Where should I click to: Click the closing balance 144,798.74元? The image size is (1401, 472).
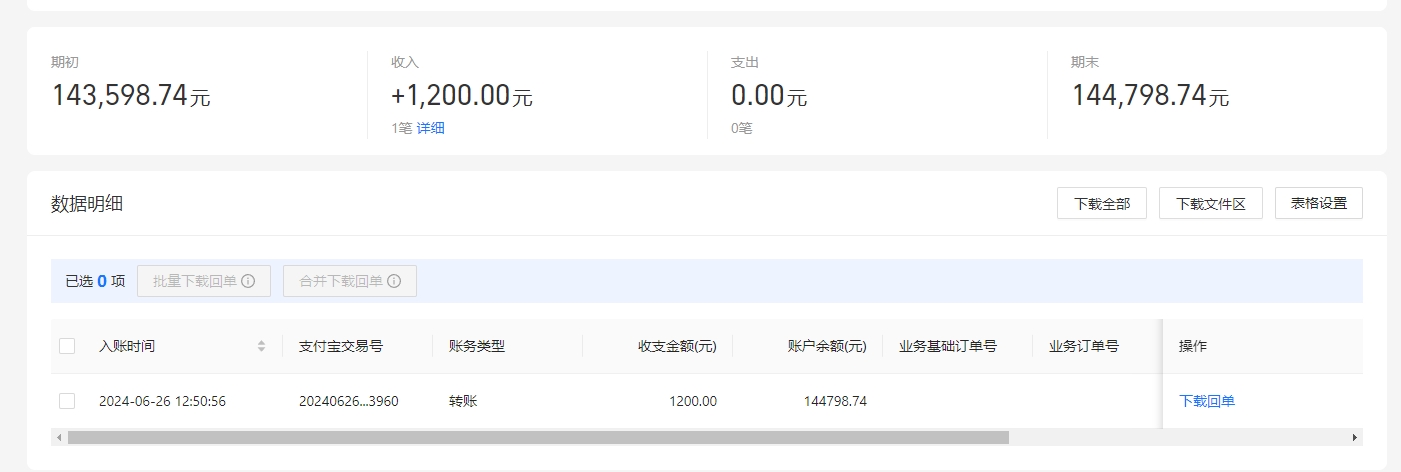coord(1150,95)
